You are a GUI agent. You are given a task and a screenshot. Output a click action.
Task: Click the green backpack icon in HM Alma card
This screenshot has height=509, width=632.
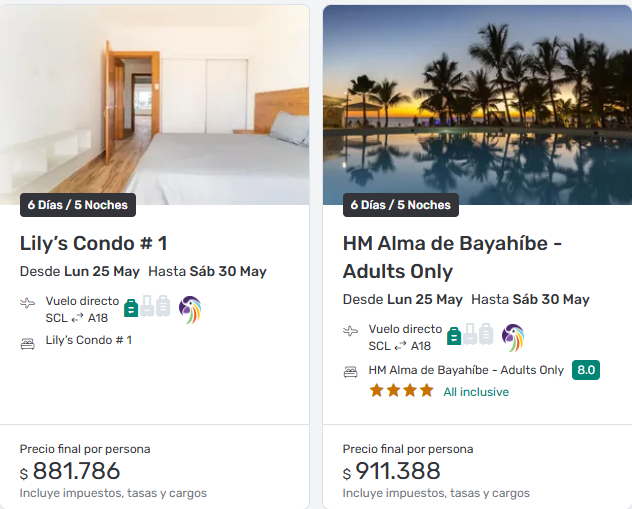pyautogui.click(x=453, y=335)
